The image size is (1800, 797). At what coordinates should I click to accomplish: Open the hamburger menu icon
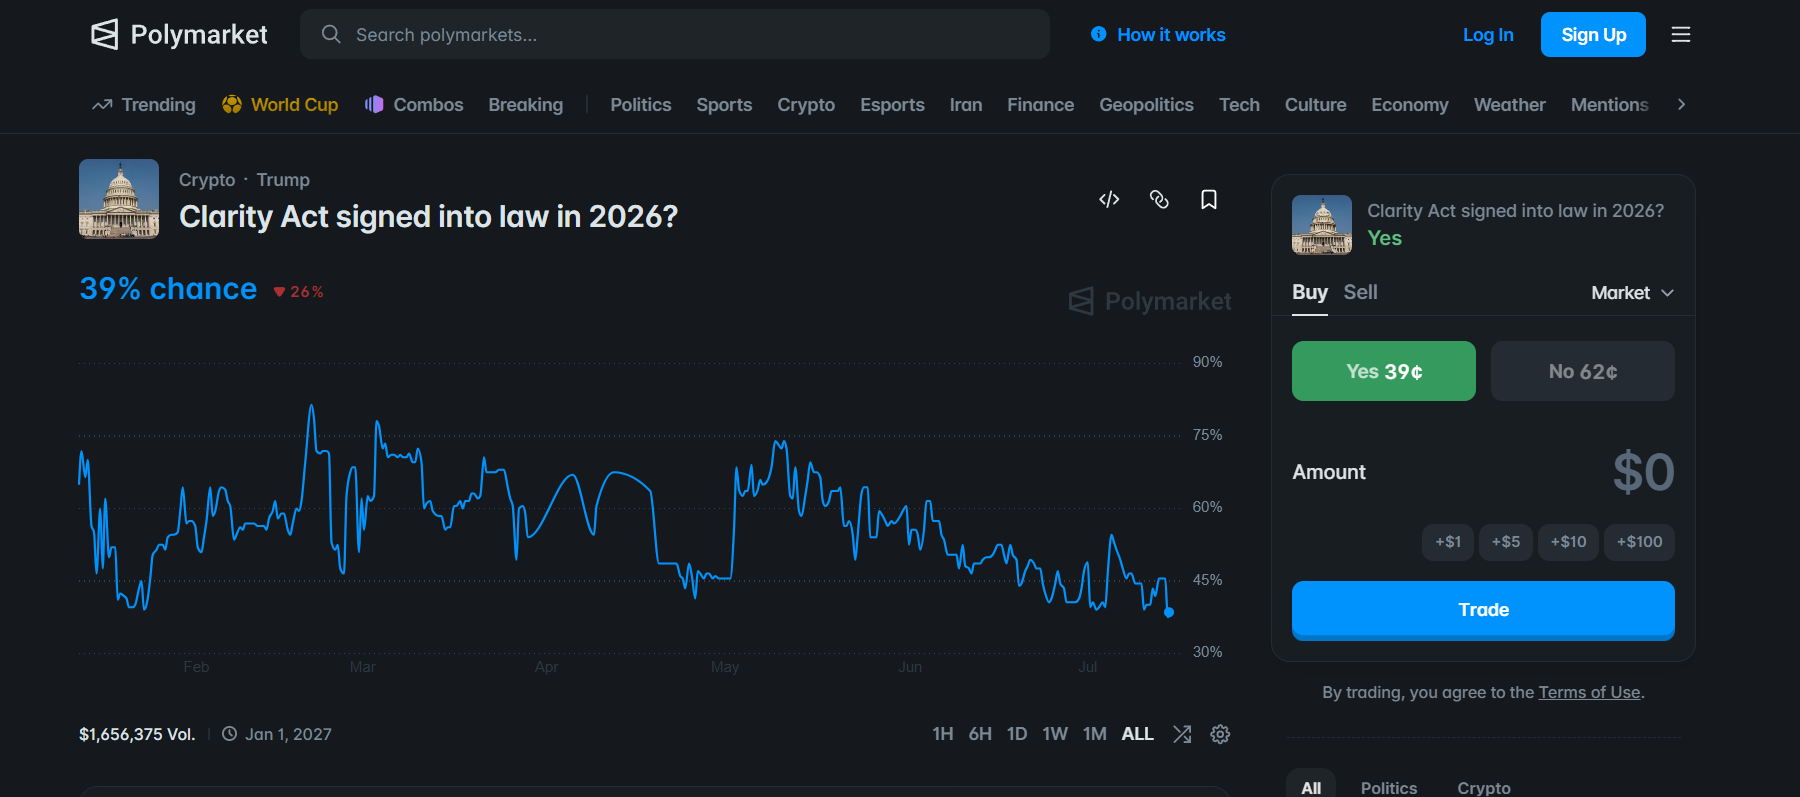1681,35
